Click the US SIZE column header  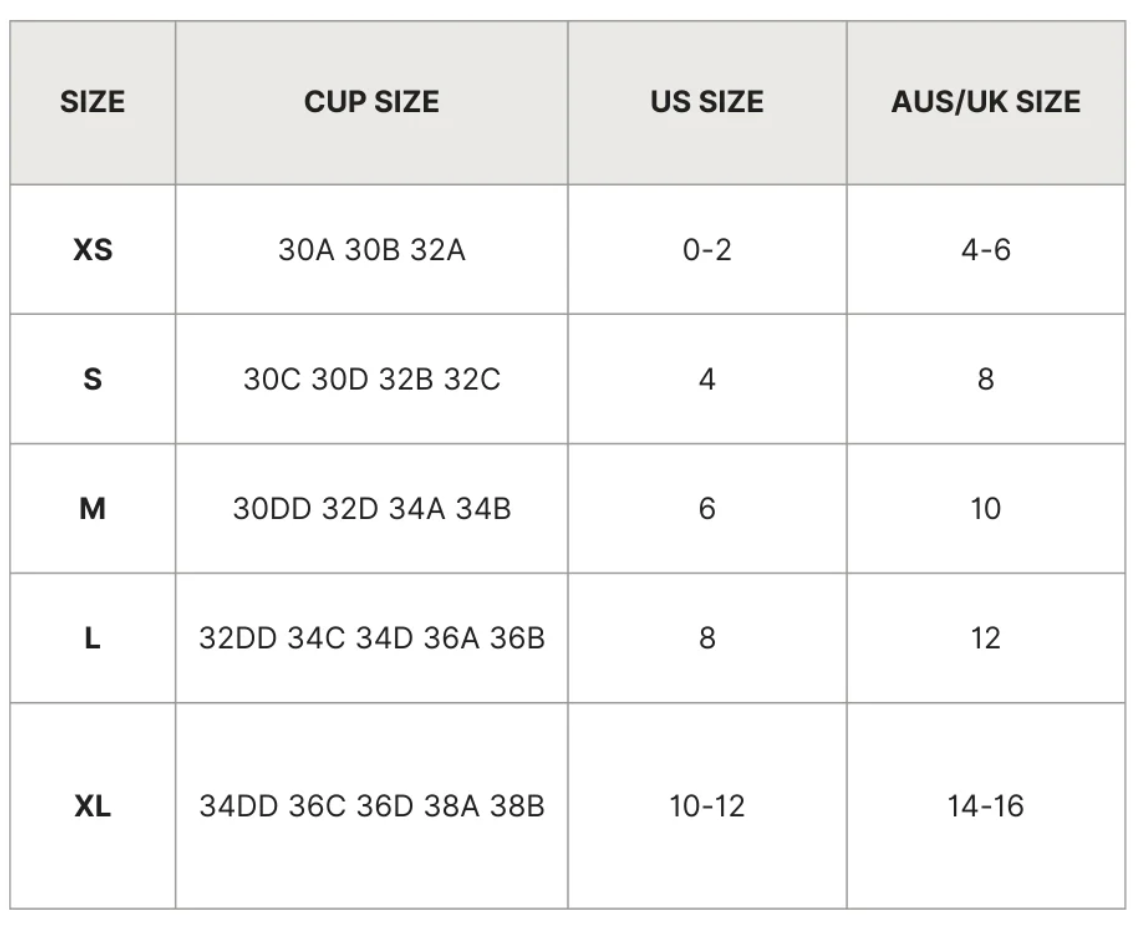[x=706, y=102]
